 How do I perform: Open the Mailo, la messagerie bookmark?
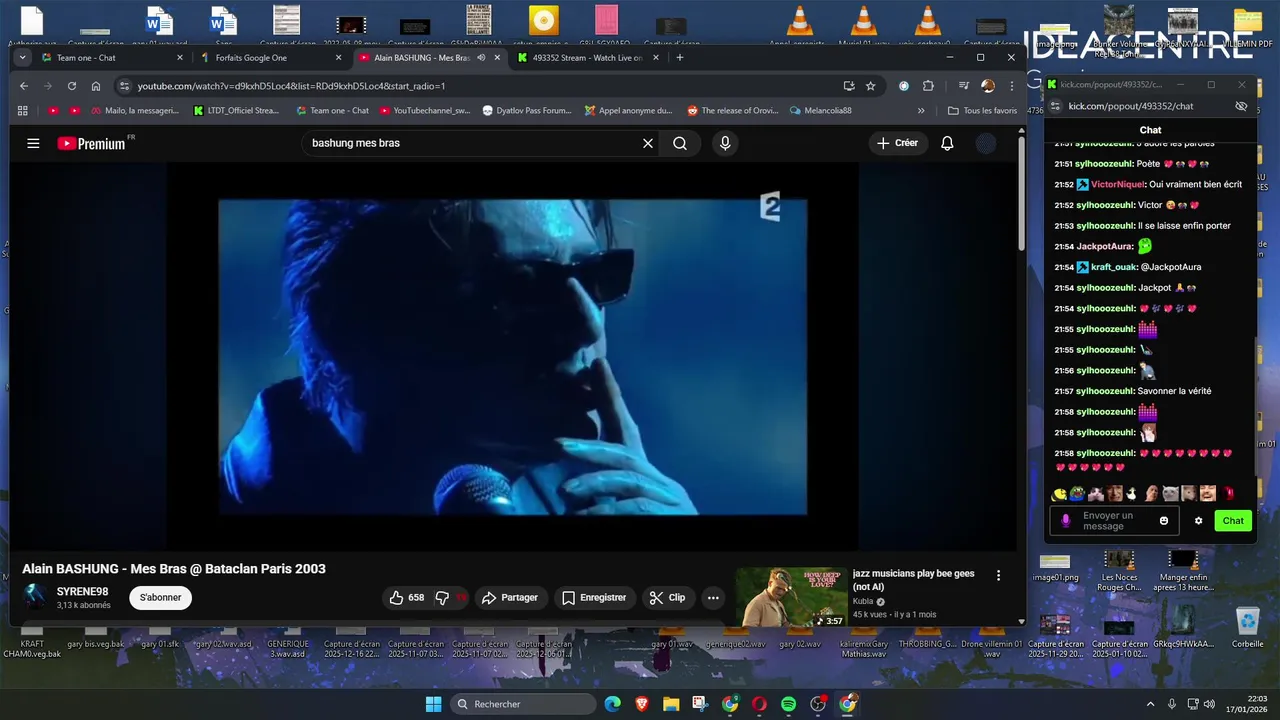[x=133, y=111]
